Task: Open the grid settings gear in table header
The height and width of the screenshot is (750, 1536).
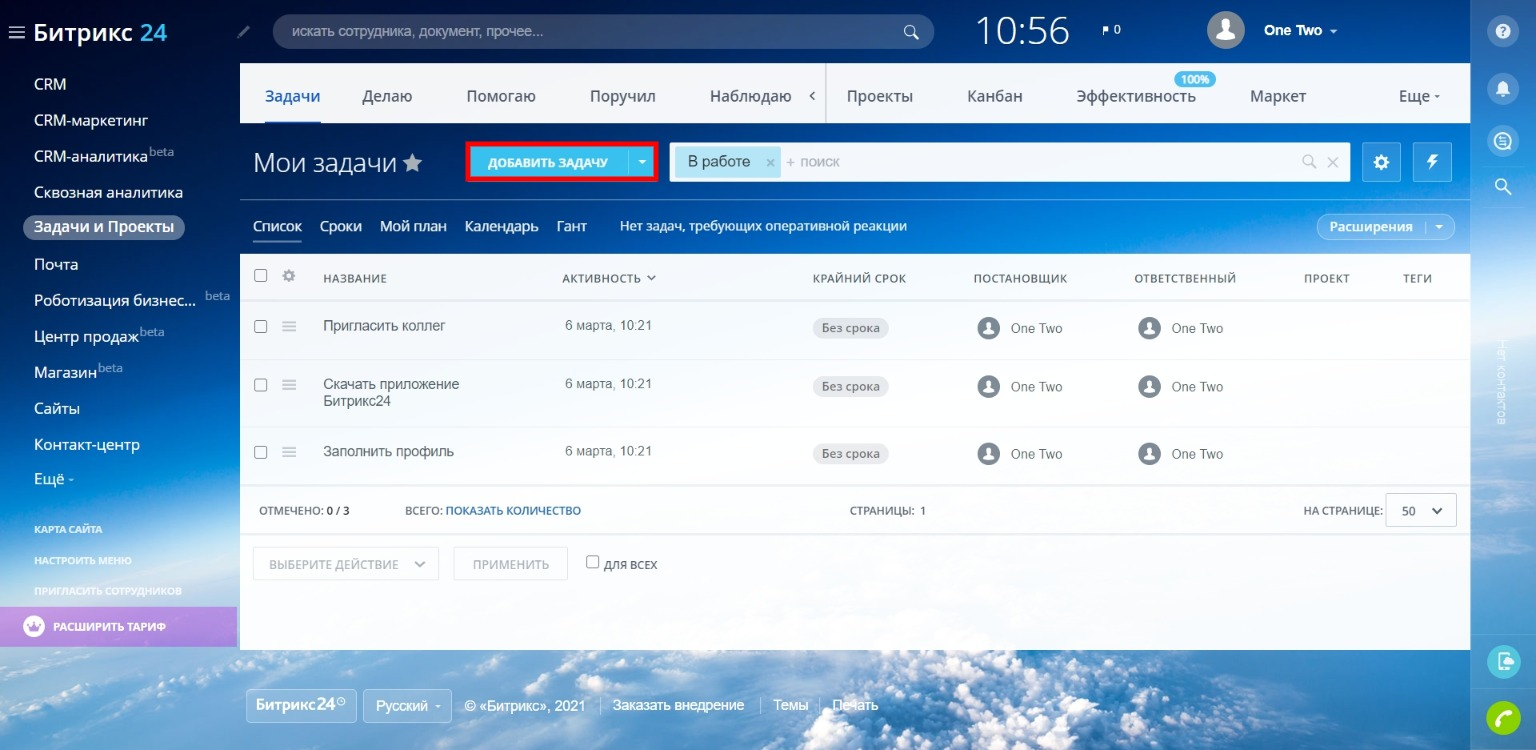Action: [x=289, y=276]
